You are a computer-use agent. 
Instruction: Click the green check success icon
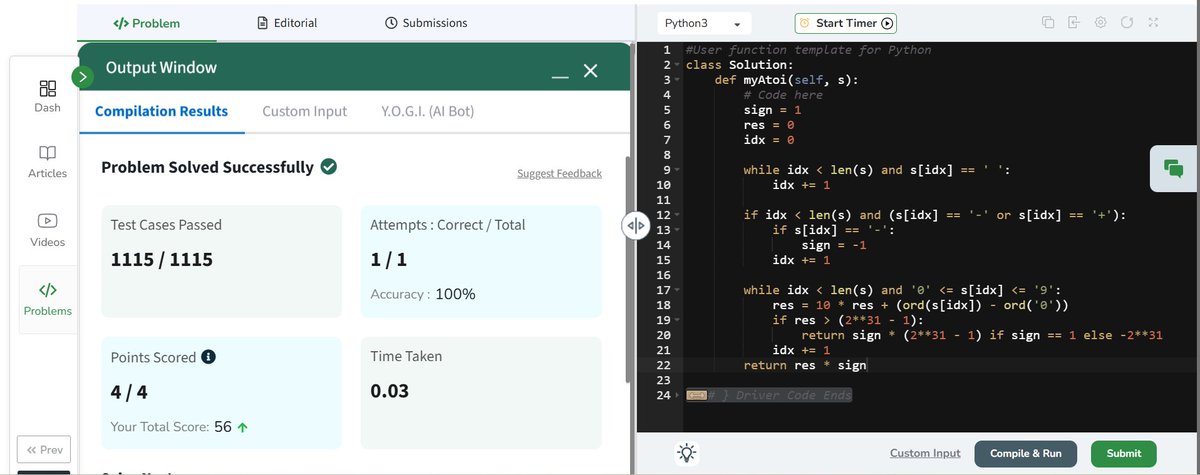(x=329, y=167)
